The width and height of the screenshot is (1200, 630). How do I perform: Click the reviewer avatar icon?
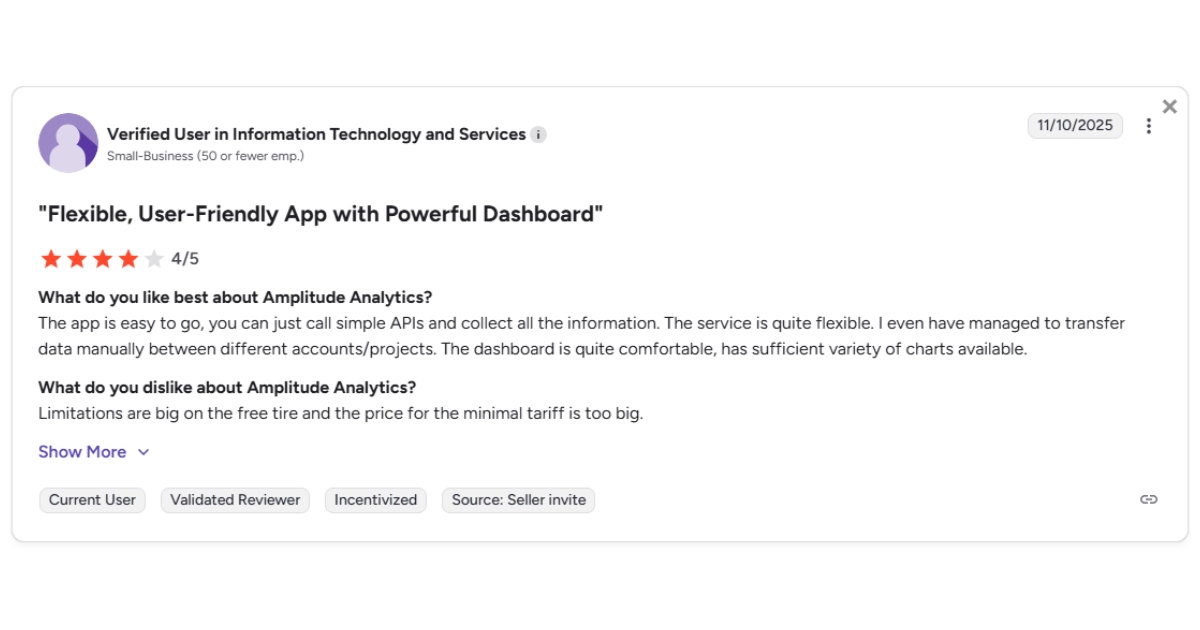pos(68,143)
